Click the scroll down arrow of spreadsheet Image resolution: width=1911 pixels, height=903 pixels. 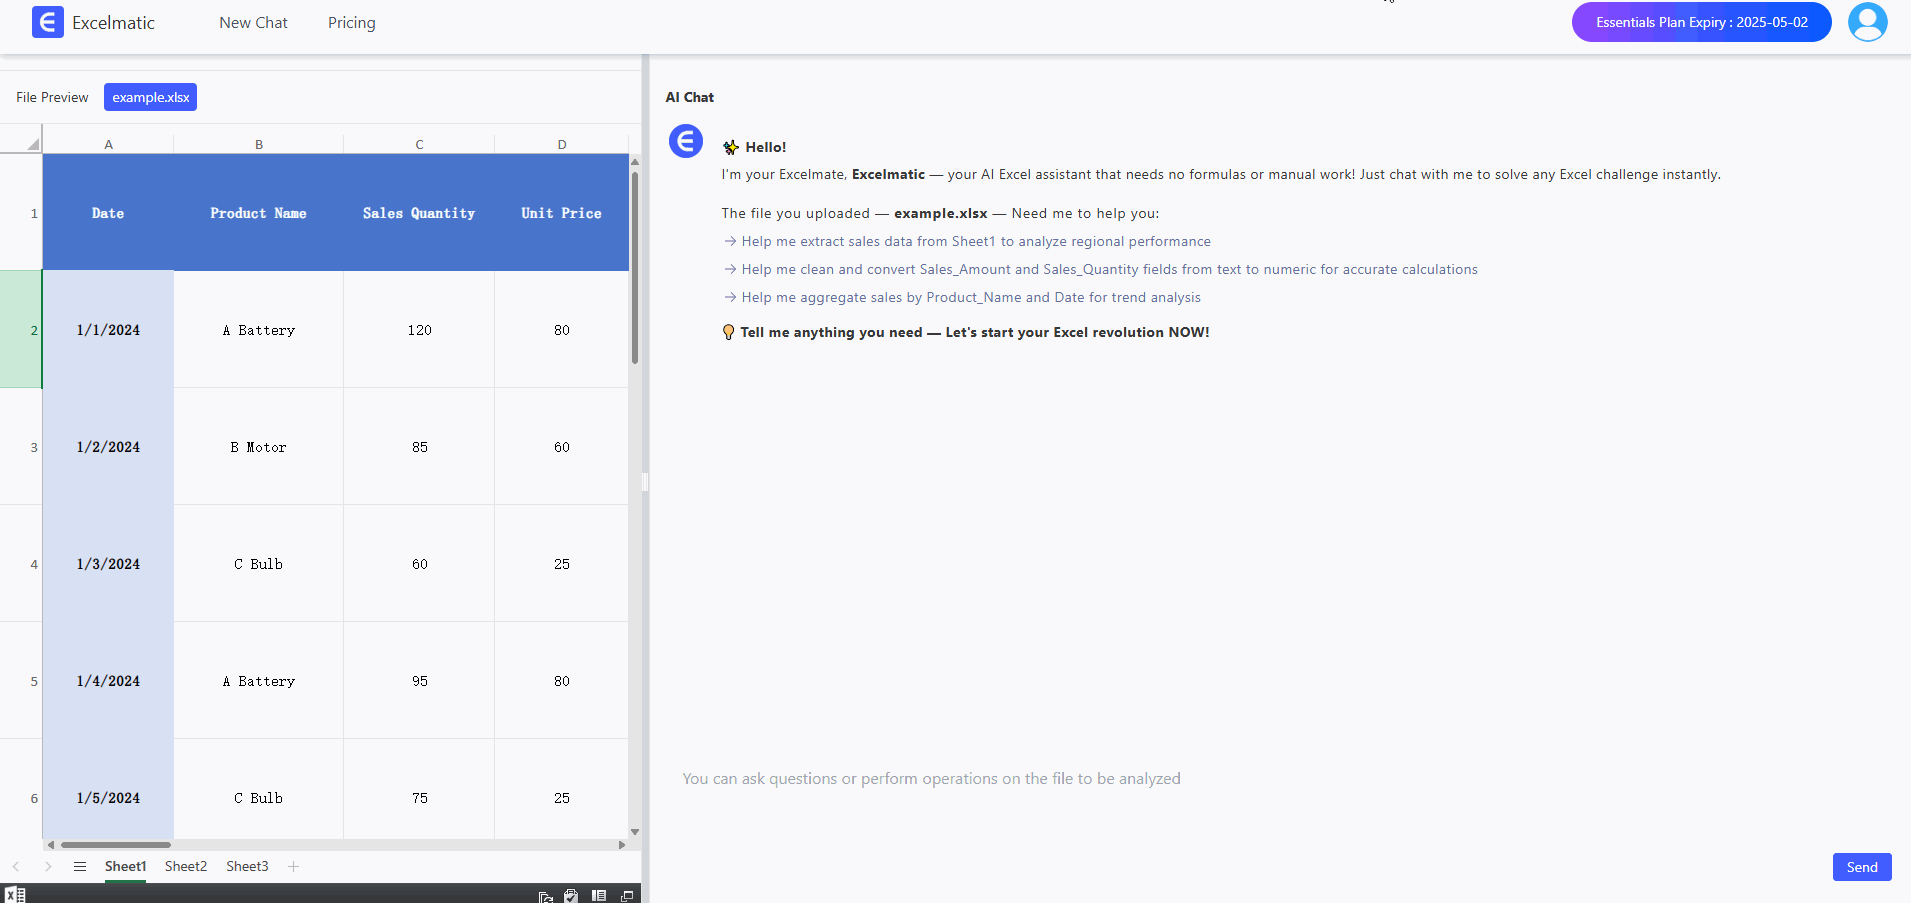tap(634, 832)
